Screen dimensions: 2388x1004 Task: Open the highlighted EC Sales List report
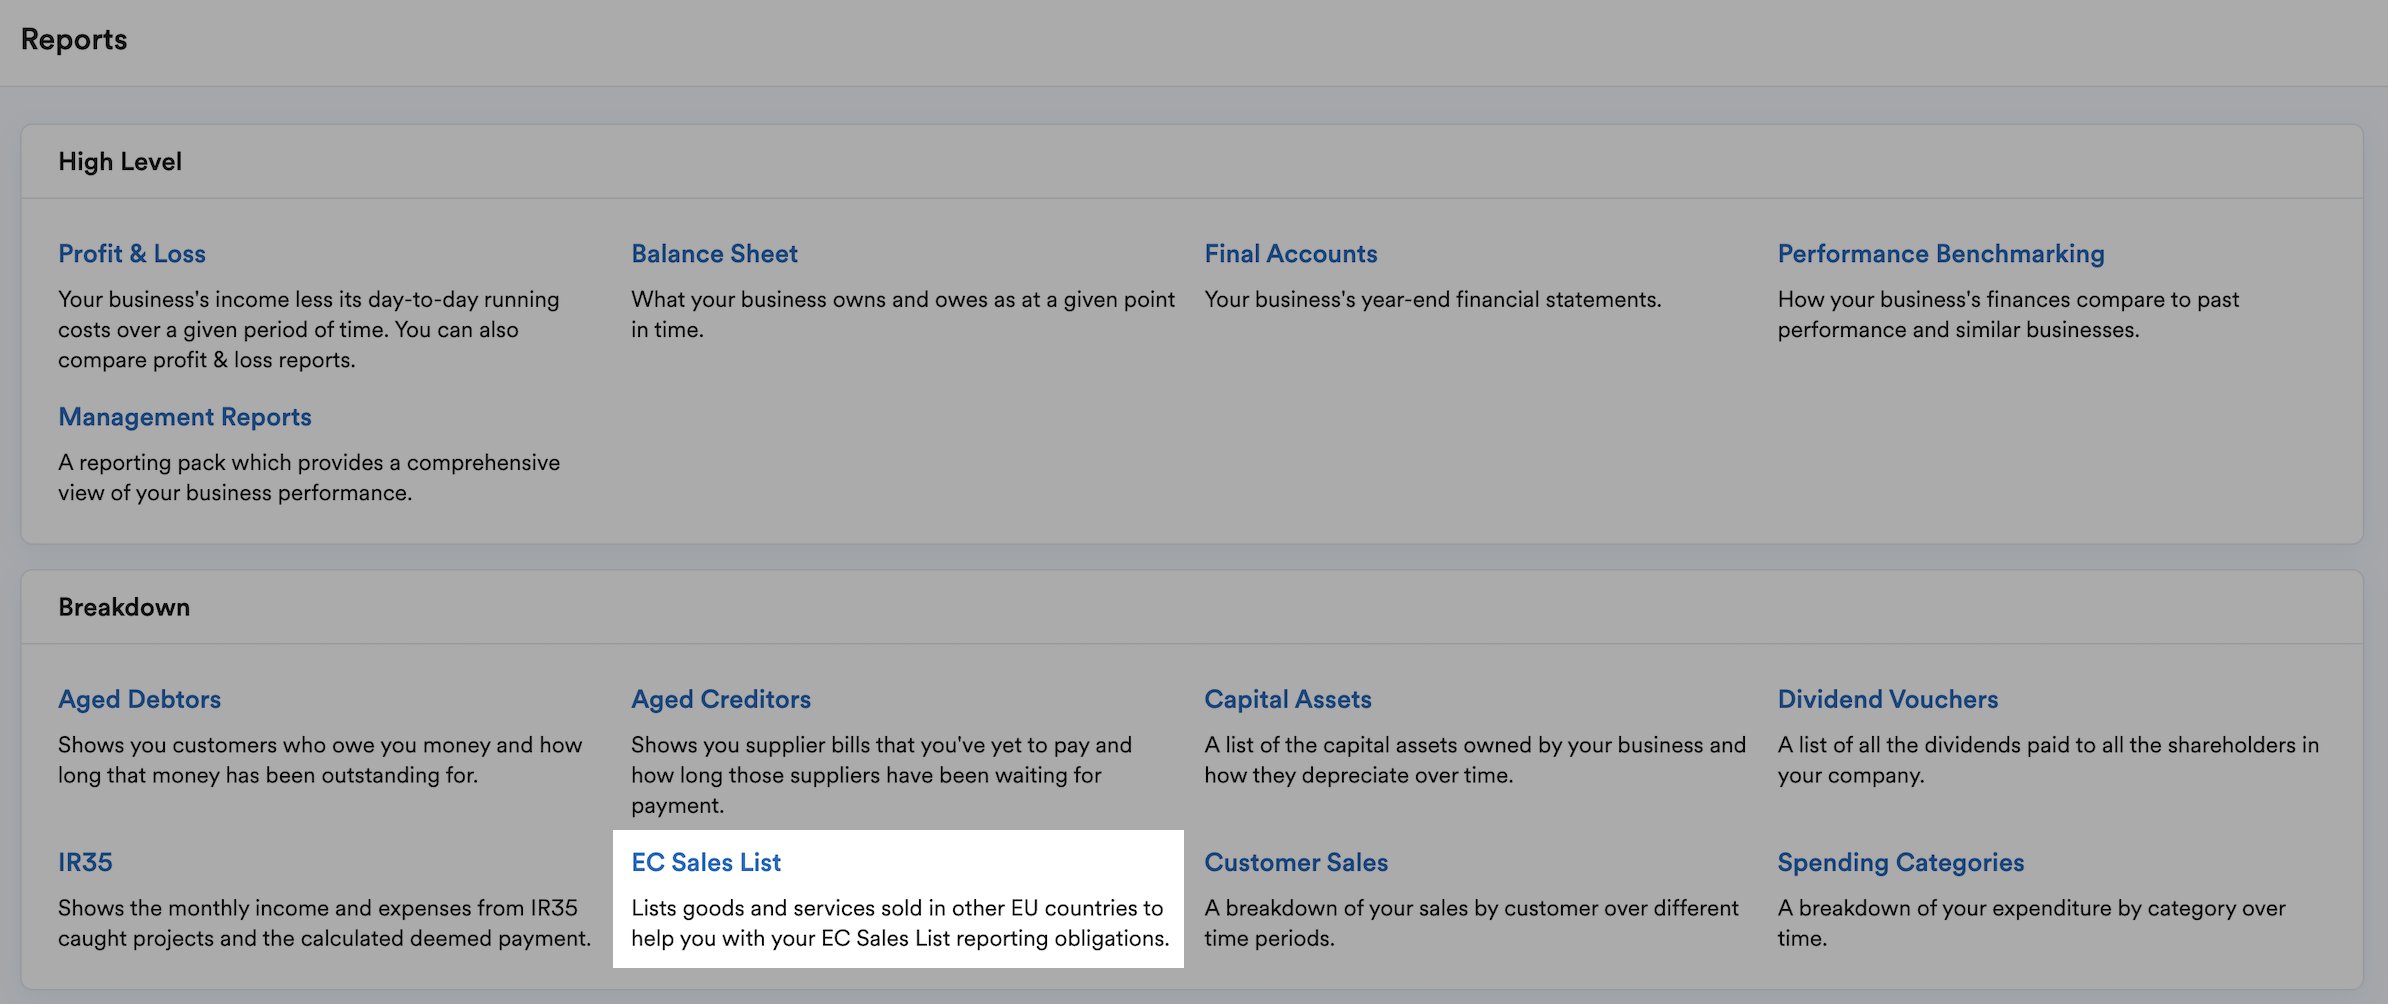coord(706,862)
